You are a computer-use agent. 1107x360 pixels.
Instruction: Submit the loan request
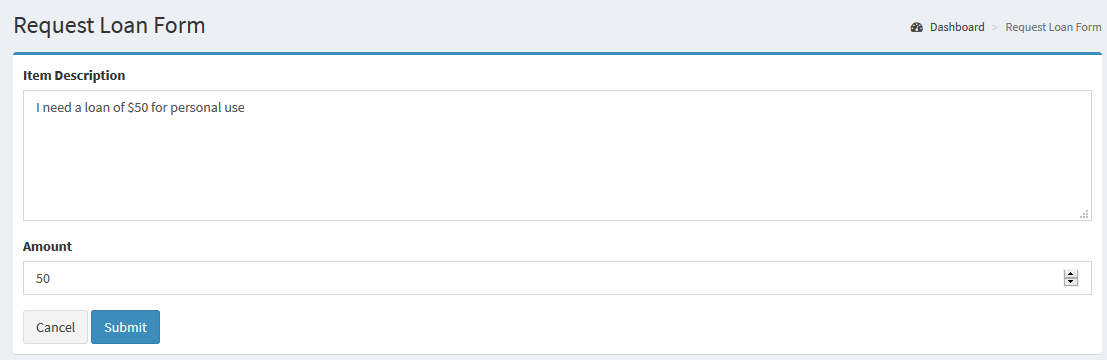126,327
